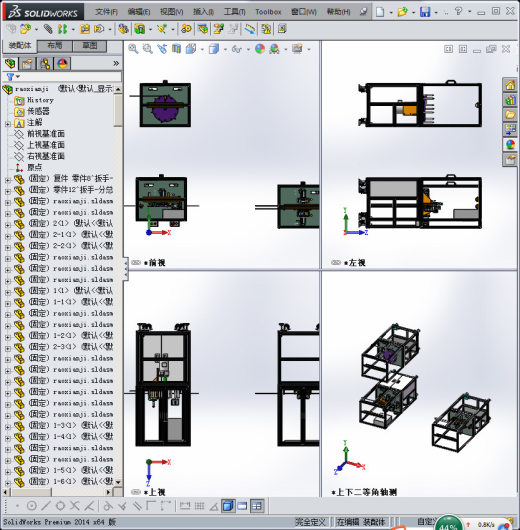Click the Reference Geometry icon

[162, 29]
